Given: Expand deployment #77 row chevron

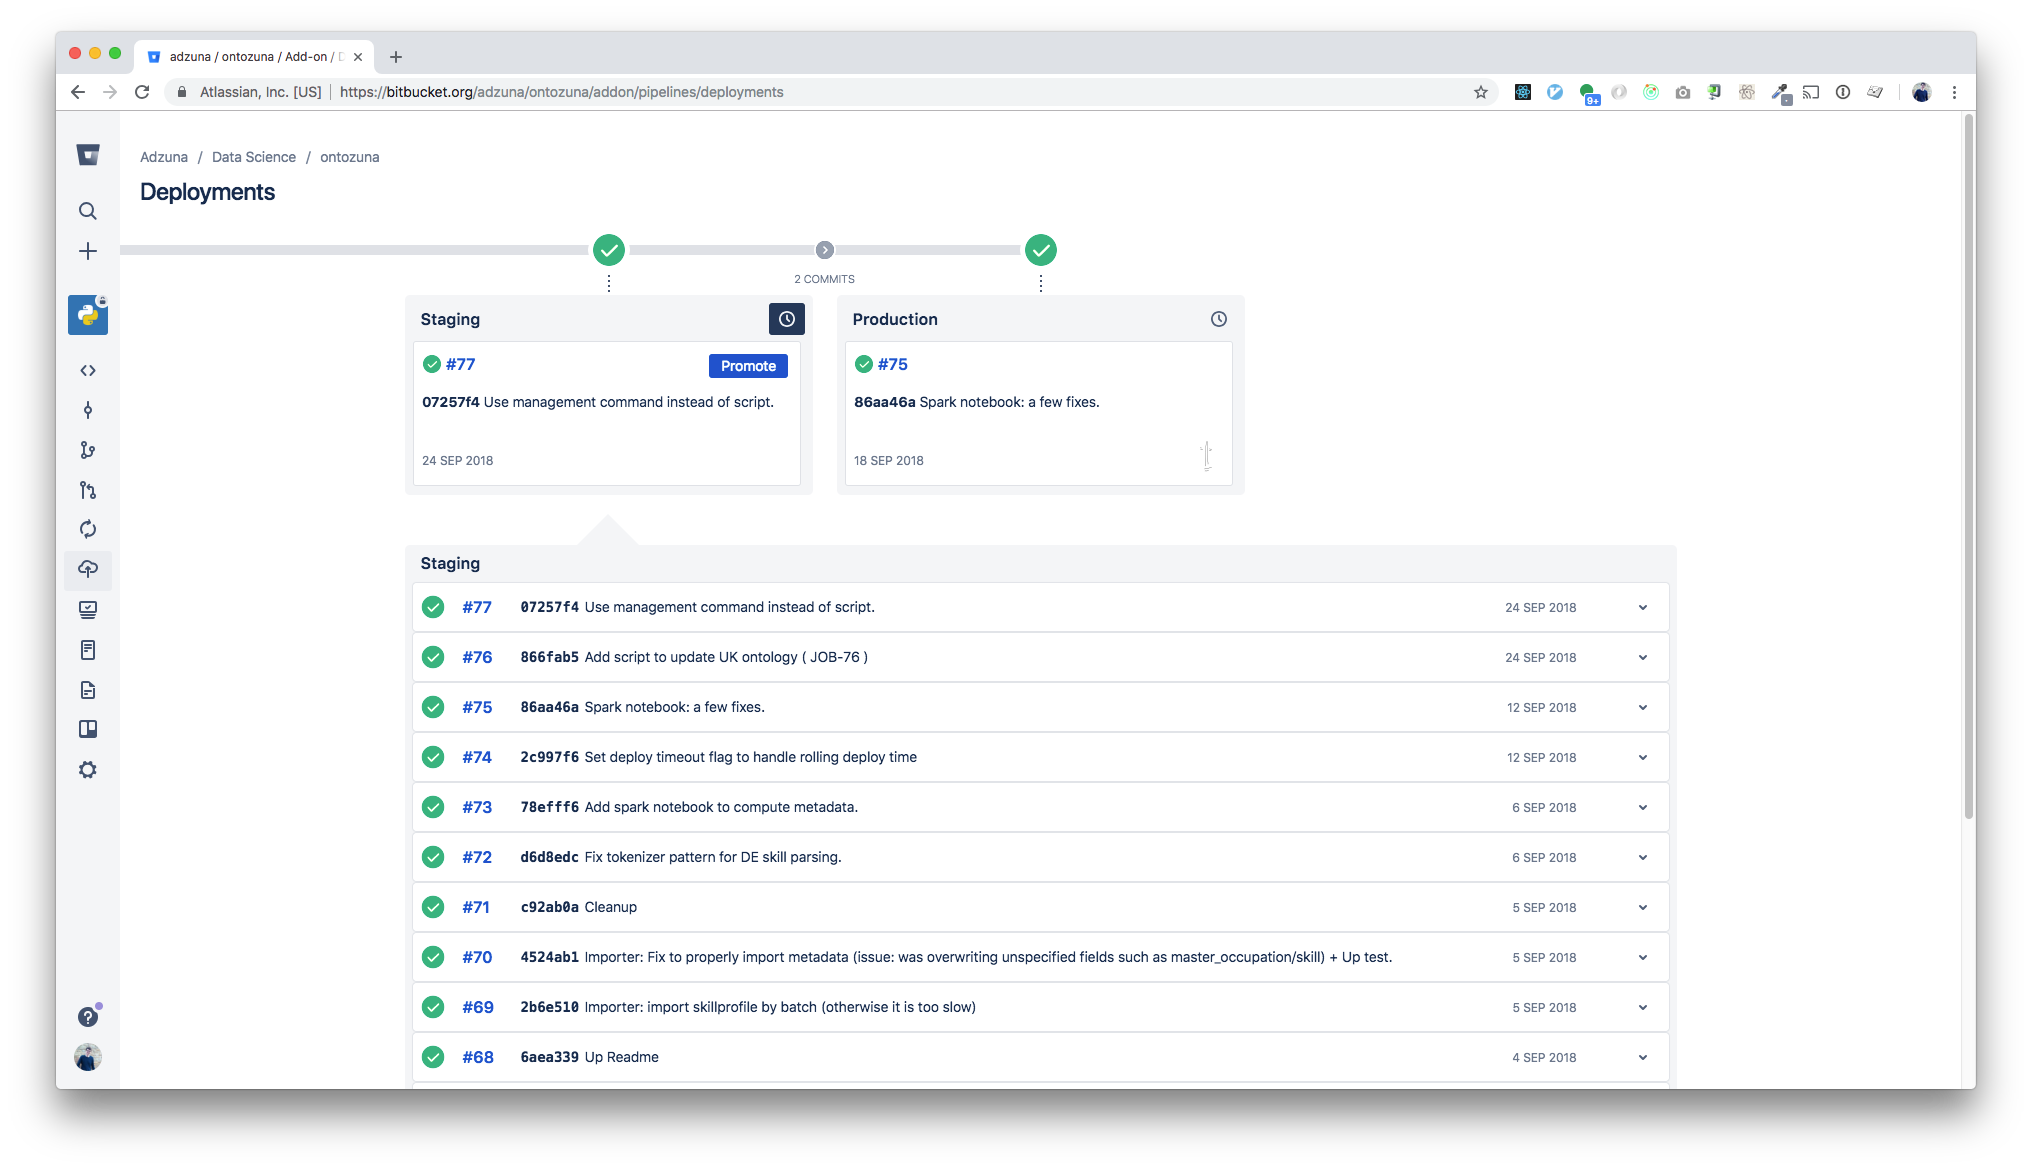Looking at the screenshot, I should coord(1642,608).
